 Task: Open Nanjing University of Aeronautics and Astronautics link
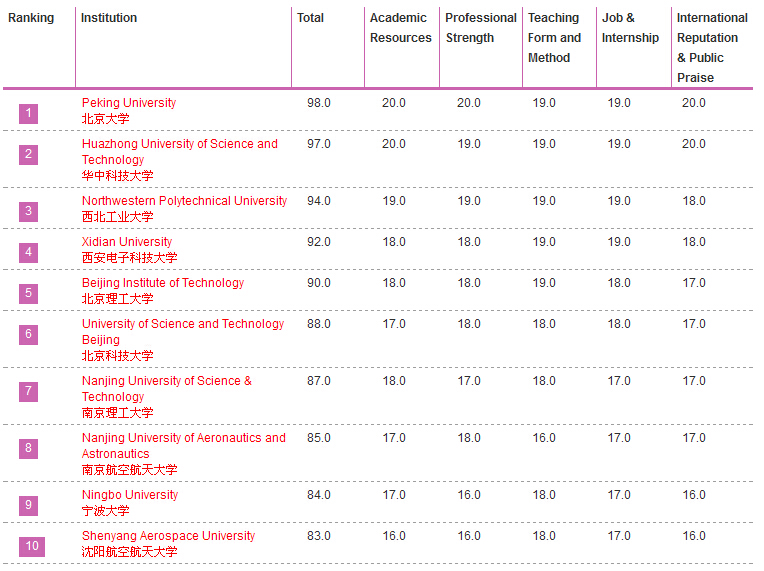[x=184, y=446]
